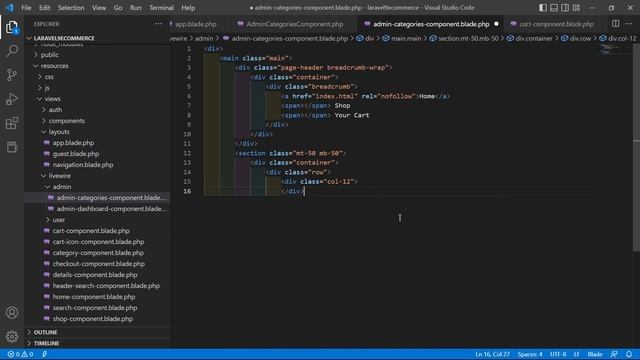Collapse the layouts folder
Viewport: 640px width, 360px height.
[x=59, y=132]
